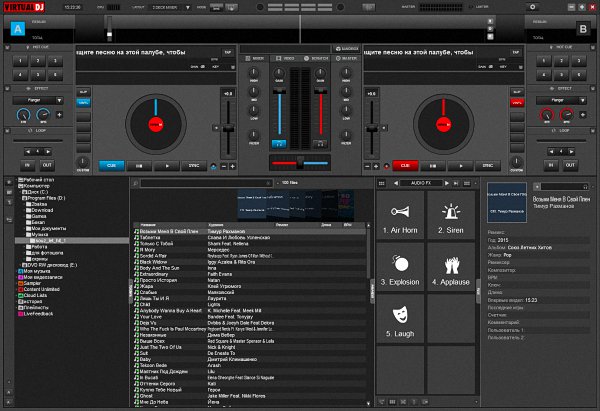Trigger the Air Horn sample pad

[x=402, y=213]
